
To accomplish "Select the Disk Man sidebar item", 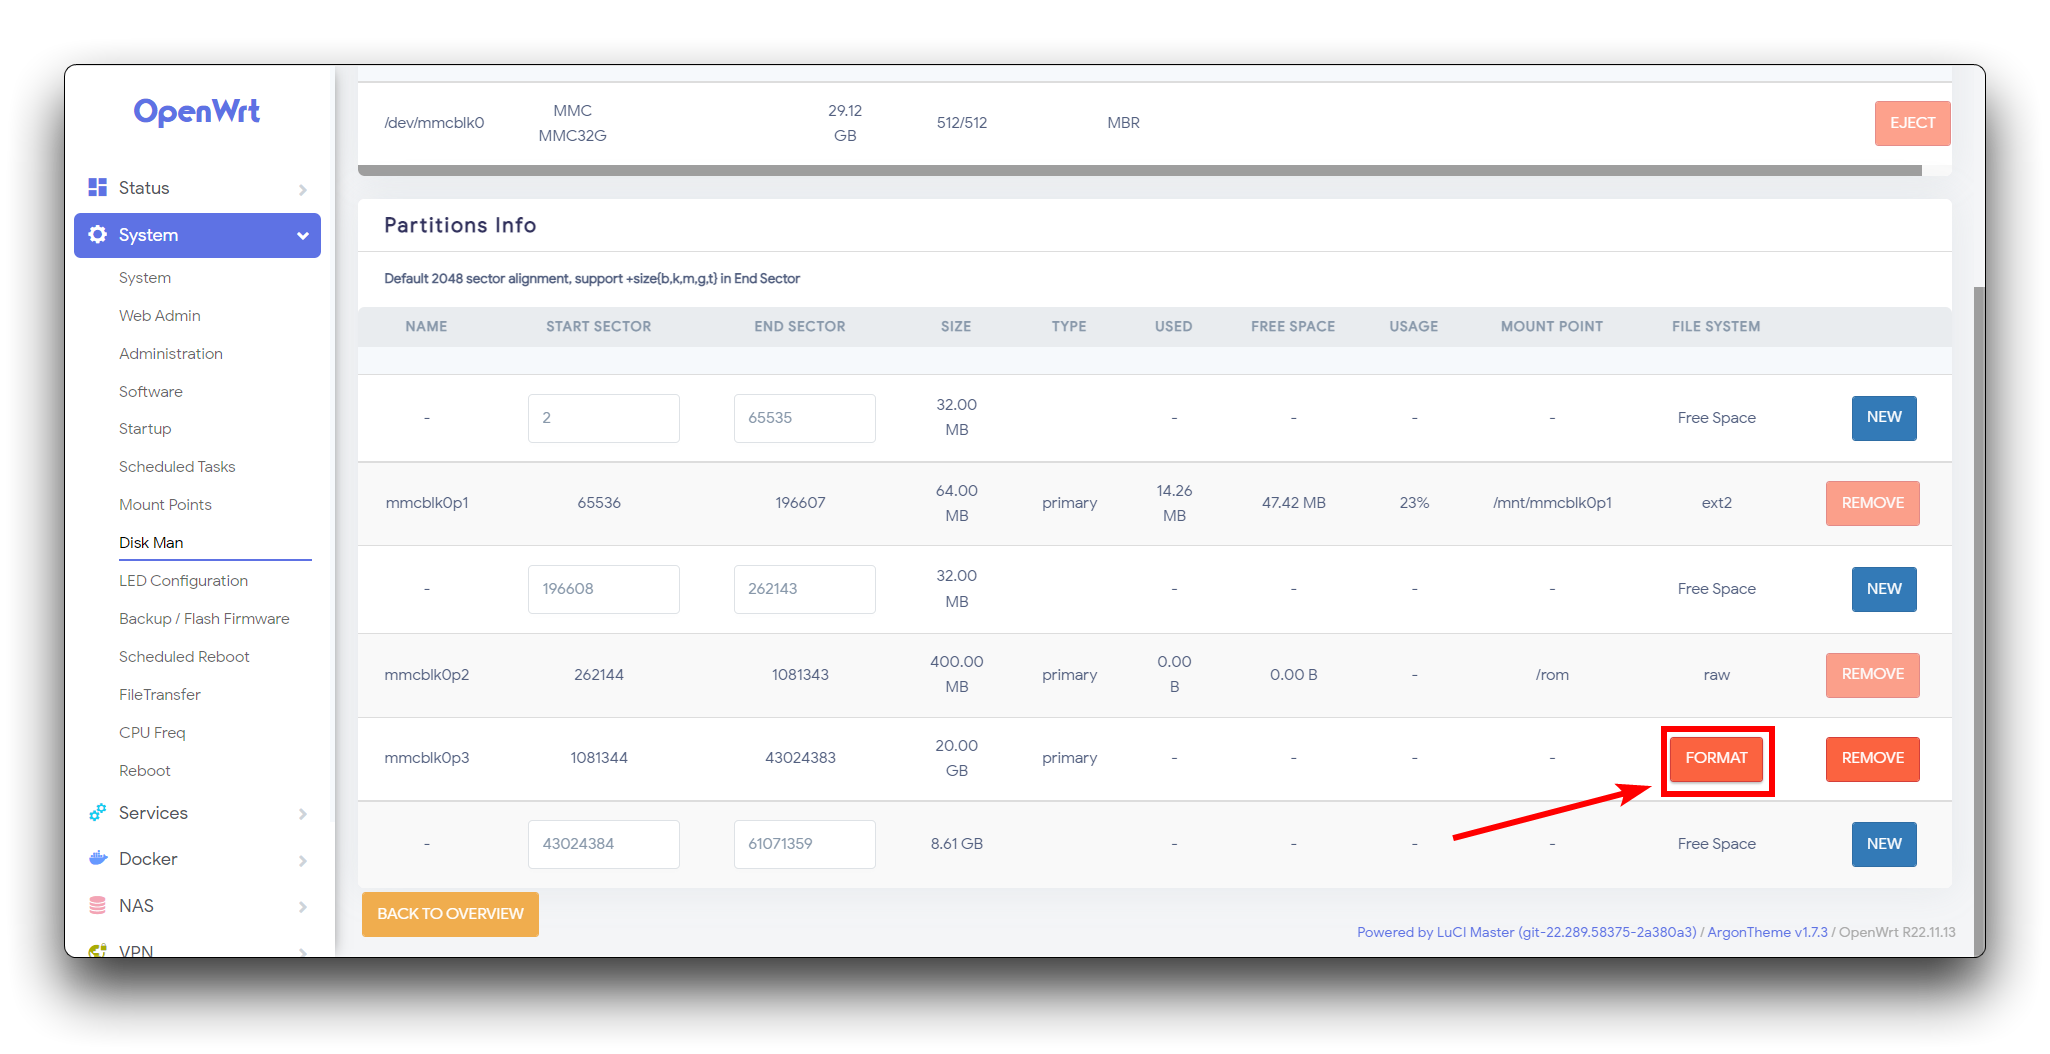I will [x=151, y=543].
